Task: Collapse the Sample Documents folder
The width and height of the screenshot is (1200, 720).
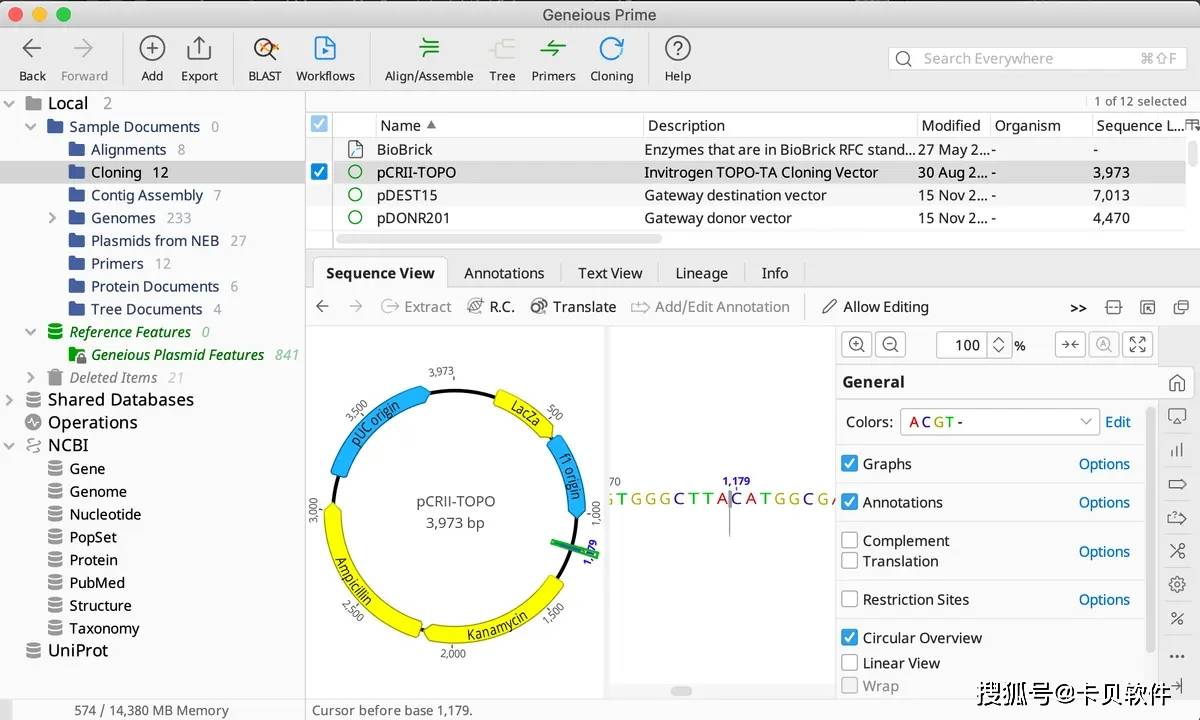Action: point(31,127)
